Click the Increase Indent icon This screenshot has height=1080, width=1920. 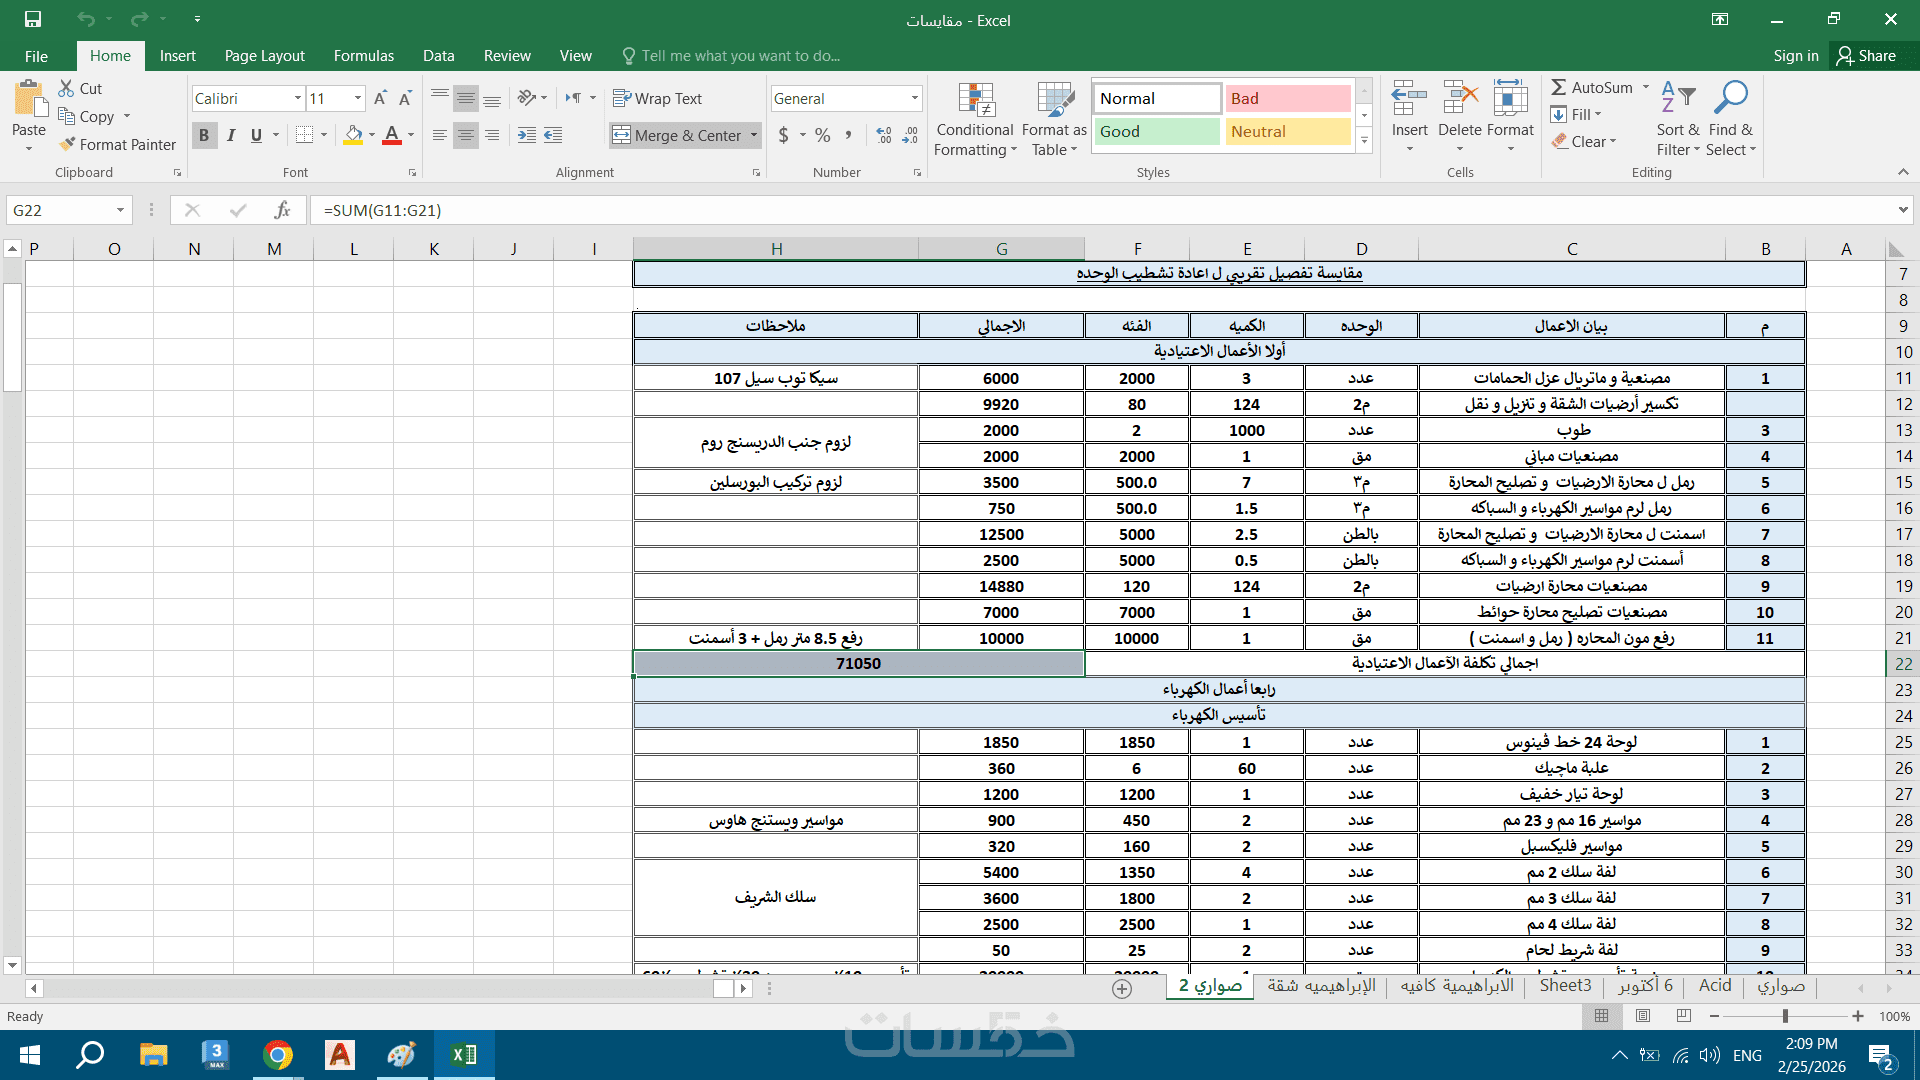point(553,135)
